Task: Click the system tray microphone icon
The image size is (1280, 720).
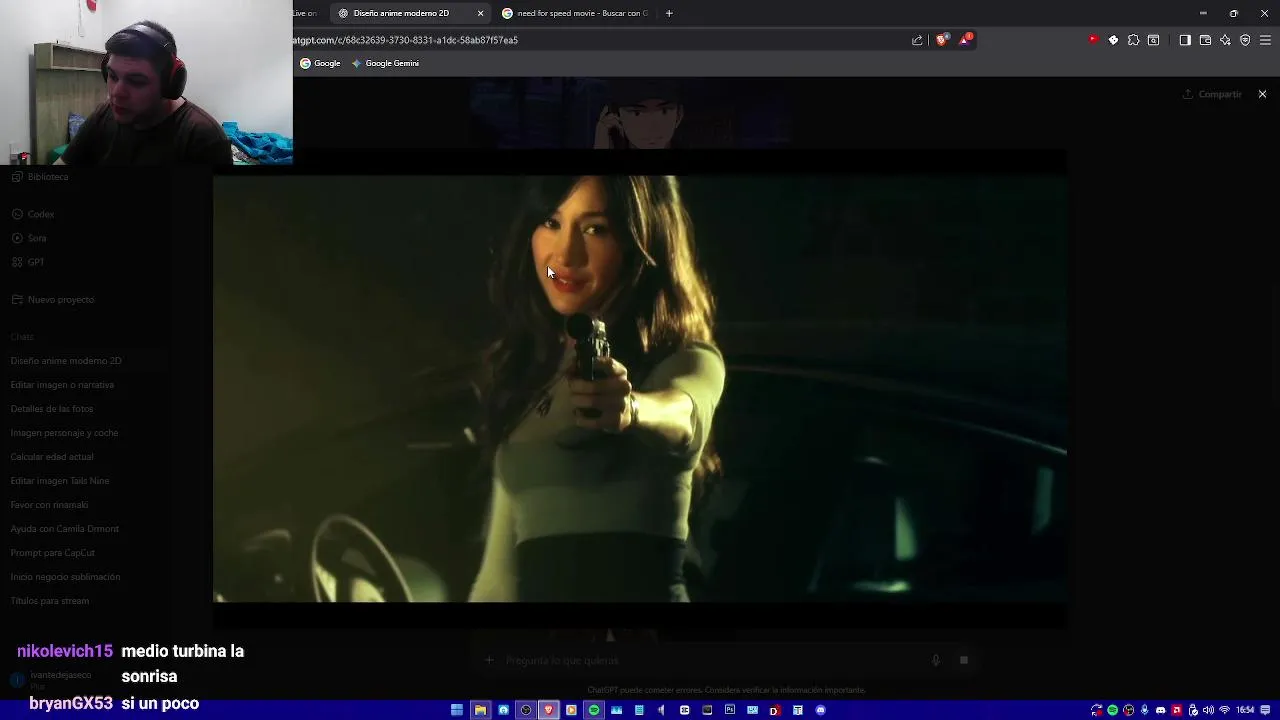Action: 1145,710
